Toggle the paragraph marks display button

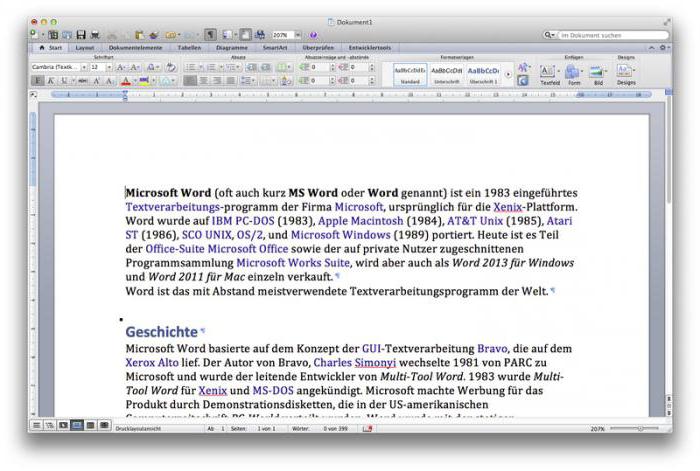[210, 35]
